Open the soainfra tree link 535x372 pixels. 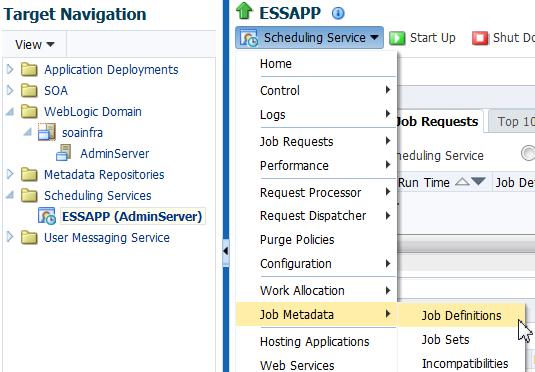click(x=82, y=133)
